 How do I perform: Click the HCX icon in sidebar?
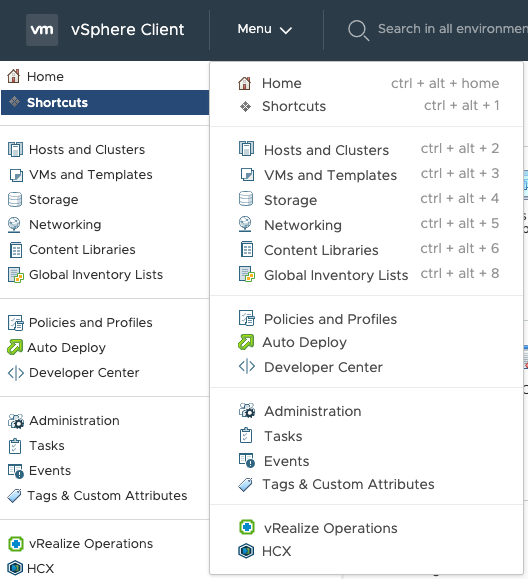(15, 568)
